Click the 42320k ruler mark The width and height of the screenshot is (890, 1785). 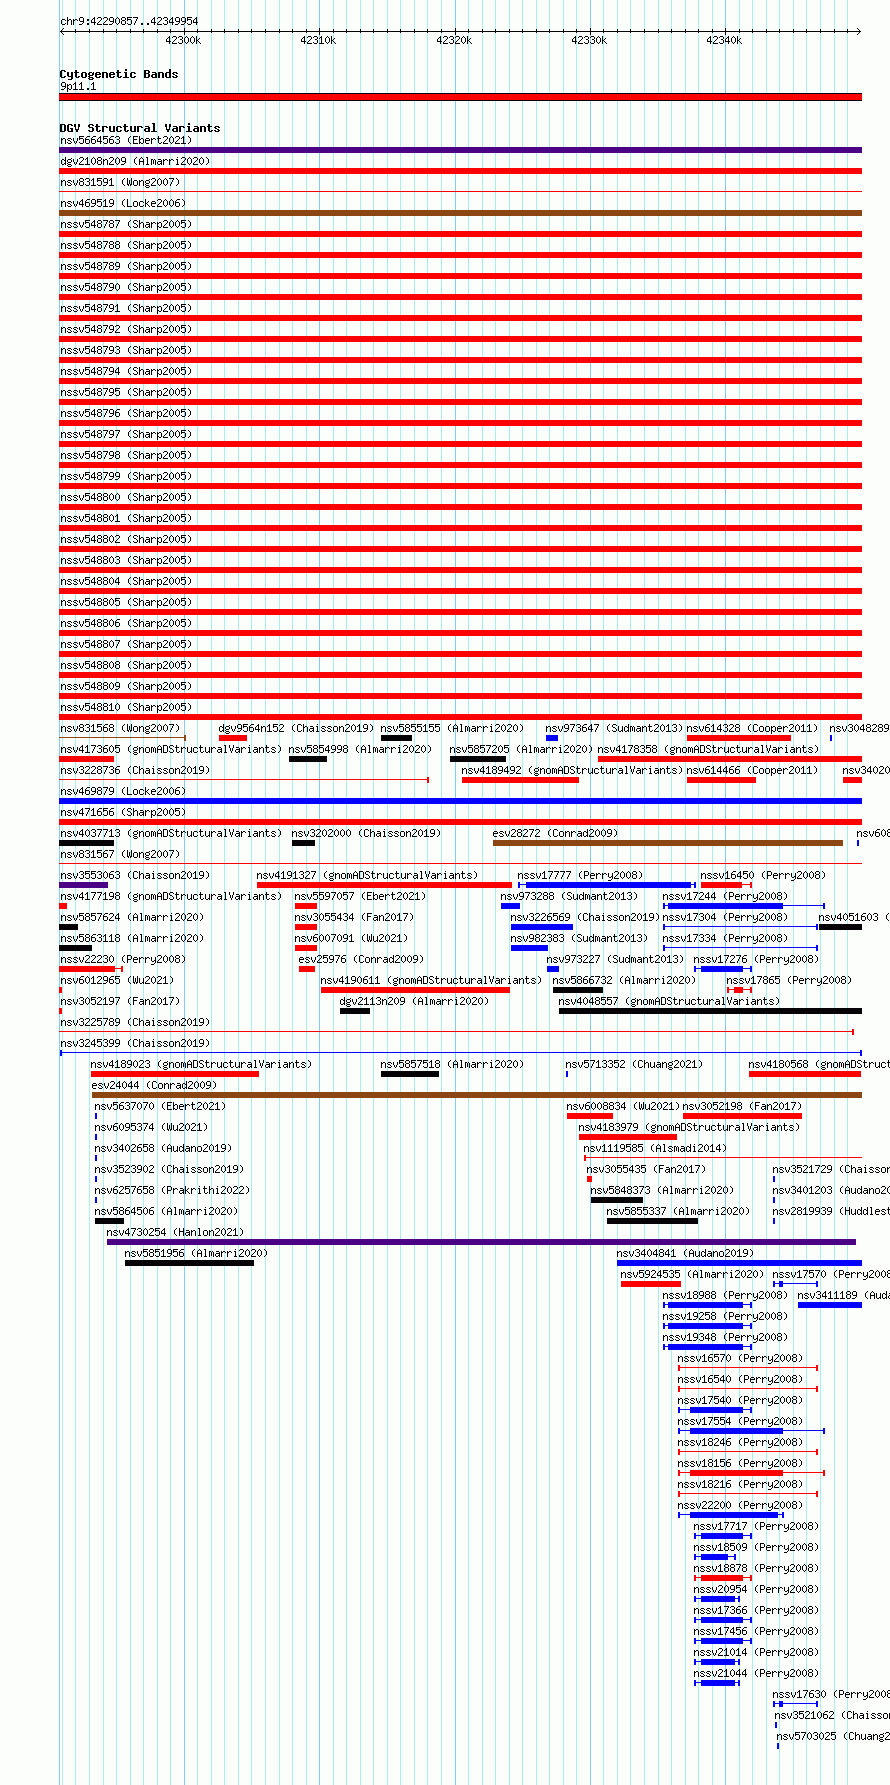pos(454,40)
